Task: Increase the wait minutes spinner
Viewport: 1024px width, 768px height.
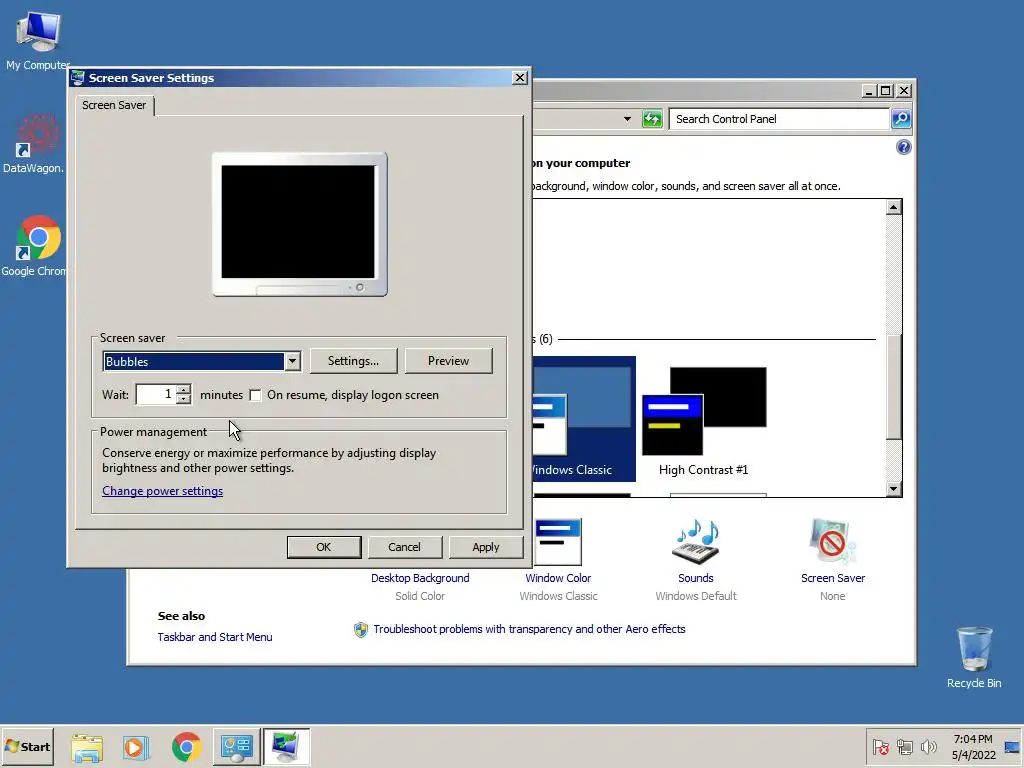Action: [184, 390]
